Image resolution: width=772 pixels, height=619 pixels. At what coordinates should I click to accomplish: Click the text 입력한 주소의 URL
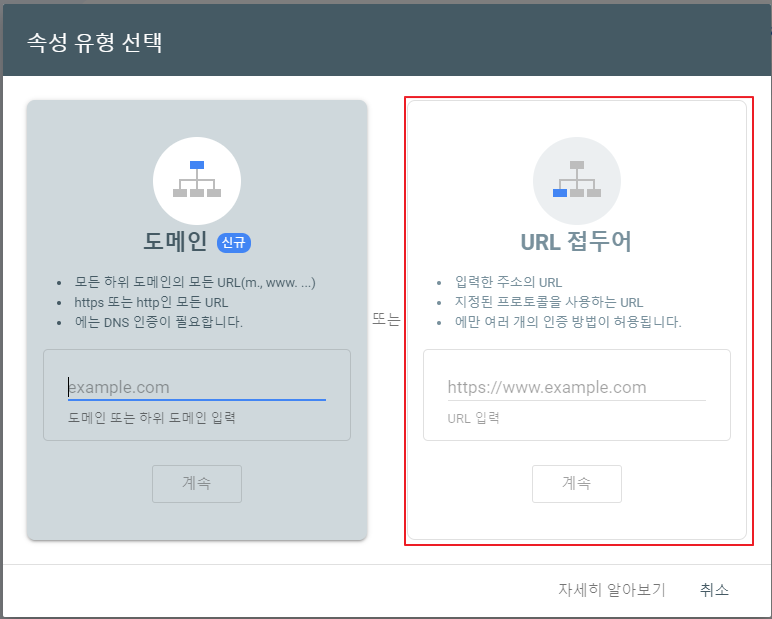click(508, 283)
